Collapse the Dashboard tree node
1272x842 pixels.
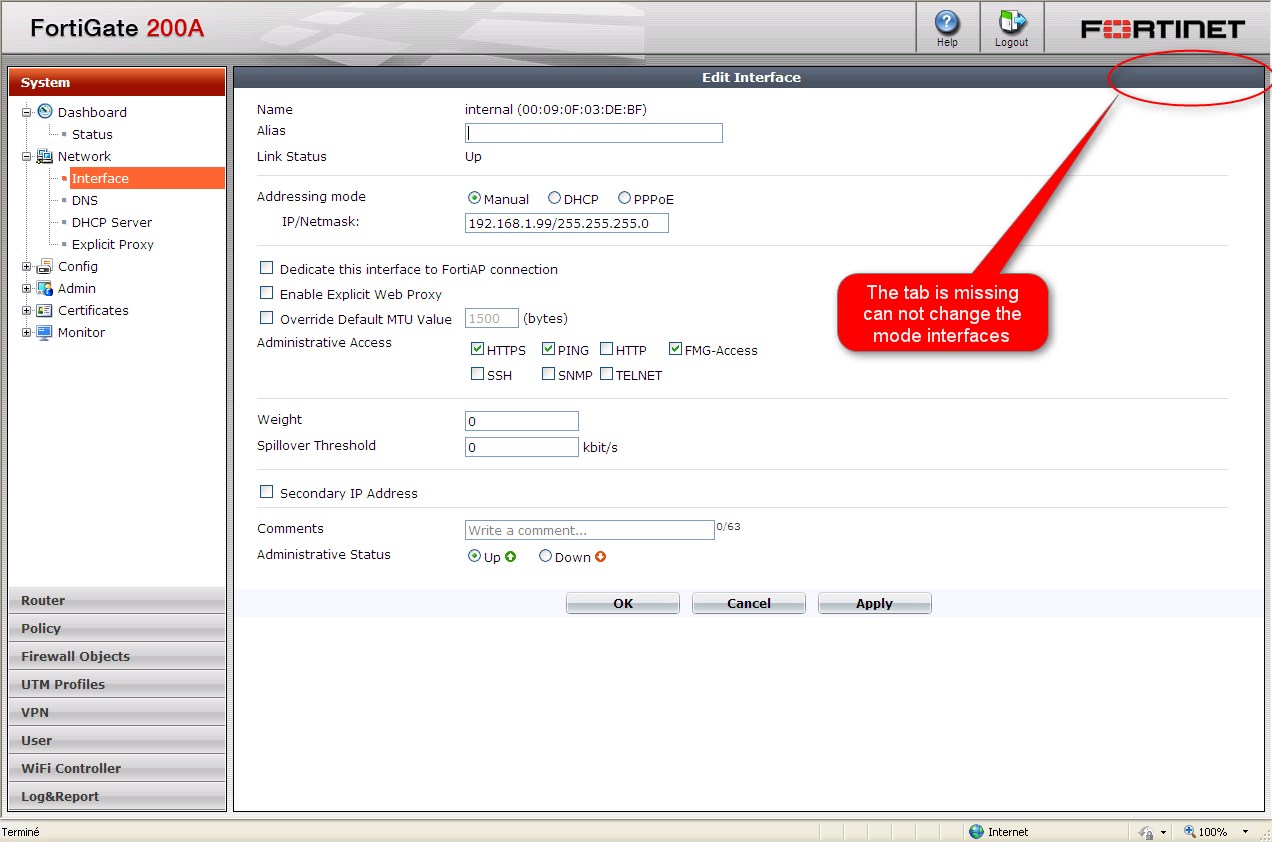pos(27,112)
